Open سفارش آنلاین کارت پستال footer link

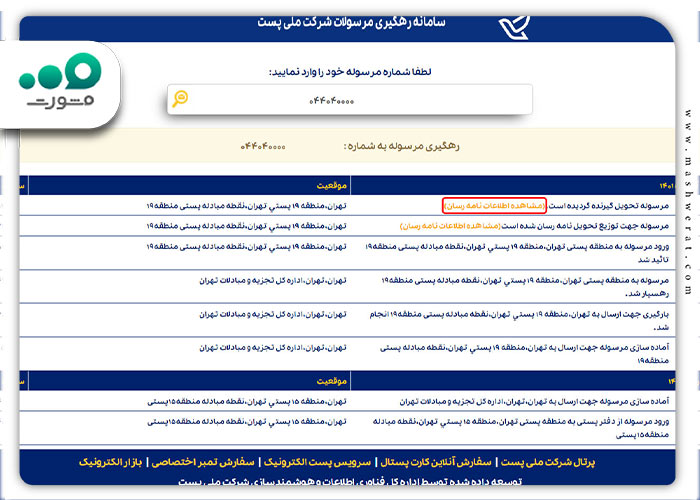(435, 462)
